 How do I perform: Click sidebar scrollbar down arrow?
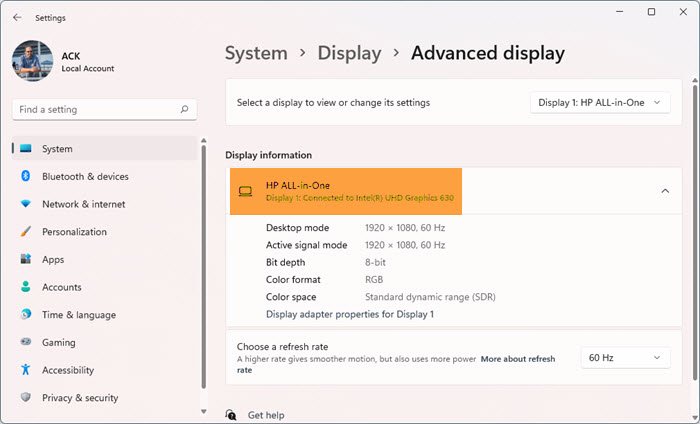pyautogui.click(x=204, y=412)
